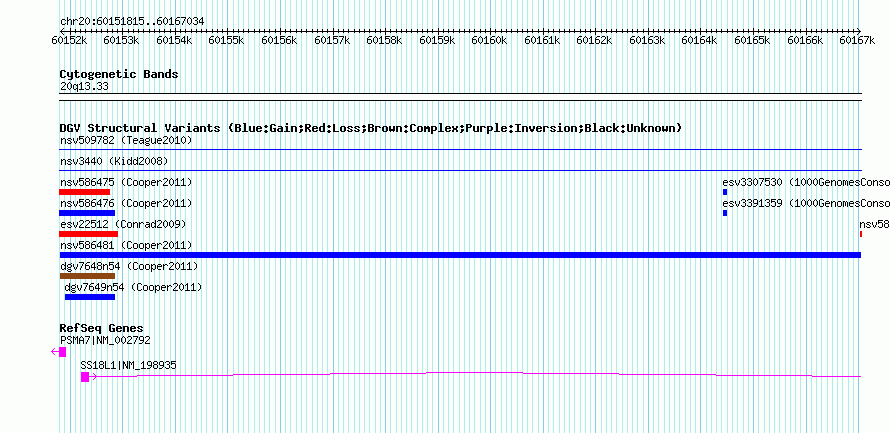Click PSMA7|NM_002792 gene label

pyautogui.click(x=105, y=340)
